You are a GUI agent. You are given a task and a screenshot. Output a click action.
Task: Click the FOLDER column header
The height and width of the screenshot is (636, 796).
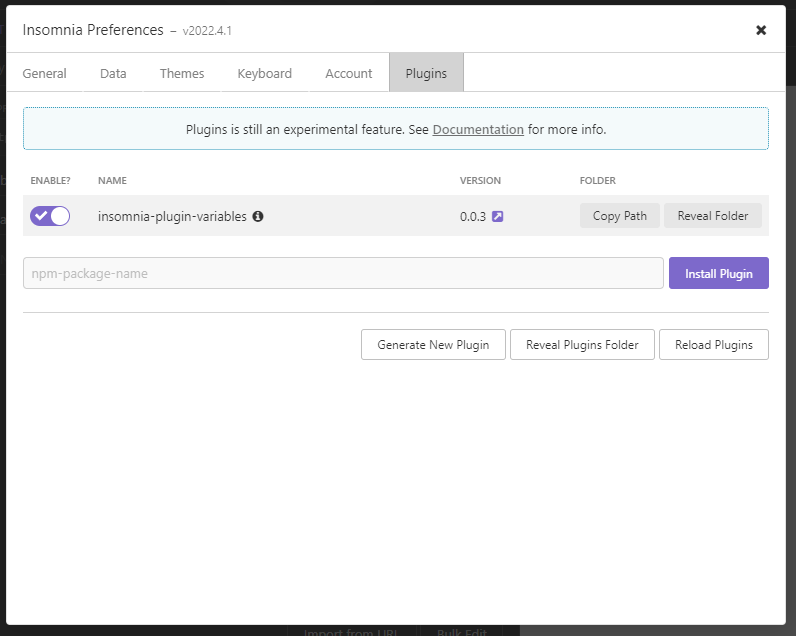(598, 181)
